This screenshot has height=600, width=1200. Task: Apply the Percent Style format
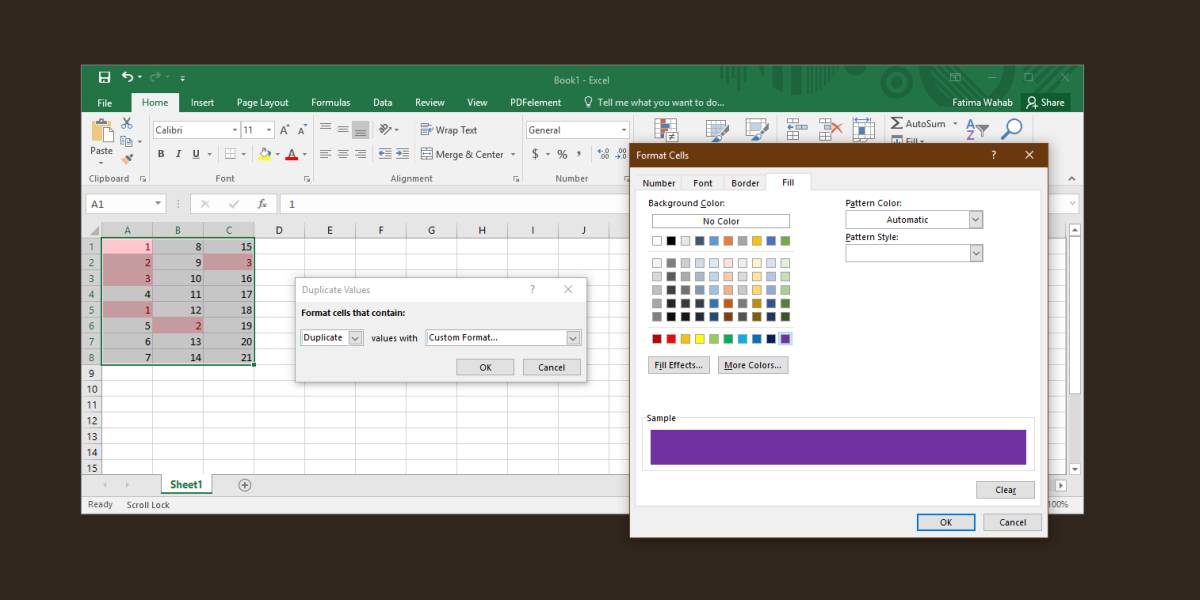point(562,154)
